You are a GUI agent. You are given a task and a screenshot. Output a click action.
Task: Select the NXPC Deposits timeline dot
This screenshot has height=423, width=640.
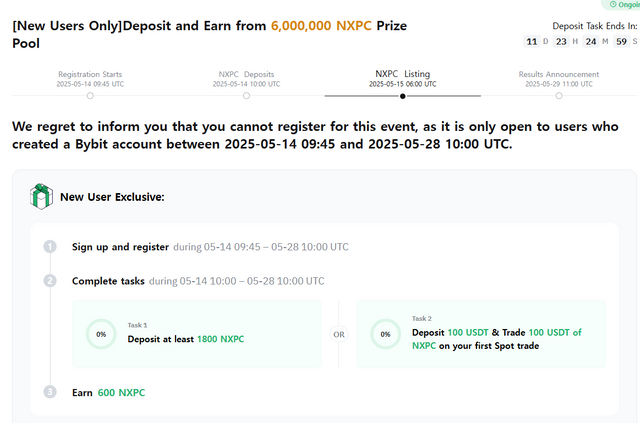(x=247, y=96)
